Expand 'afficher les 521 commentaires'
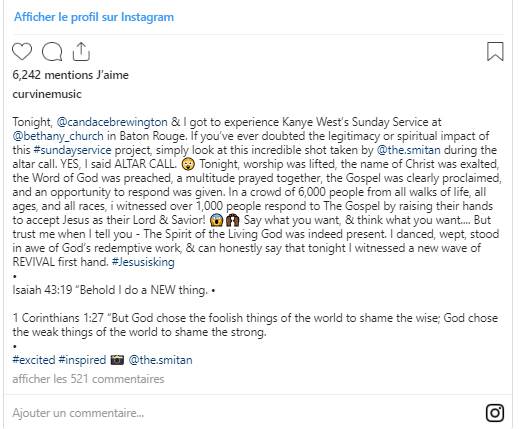Viewport: 519px width, 429px height. [x=88, y=379]
